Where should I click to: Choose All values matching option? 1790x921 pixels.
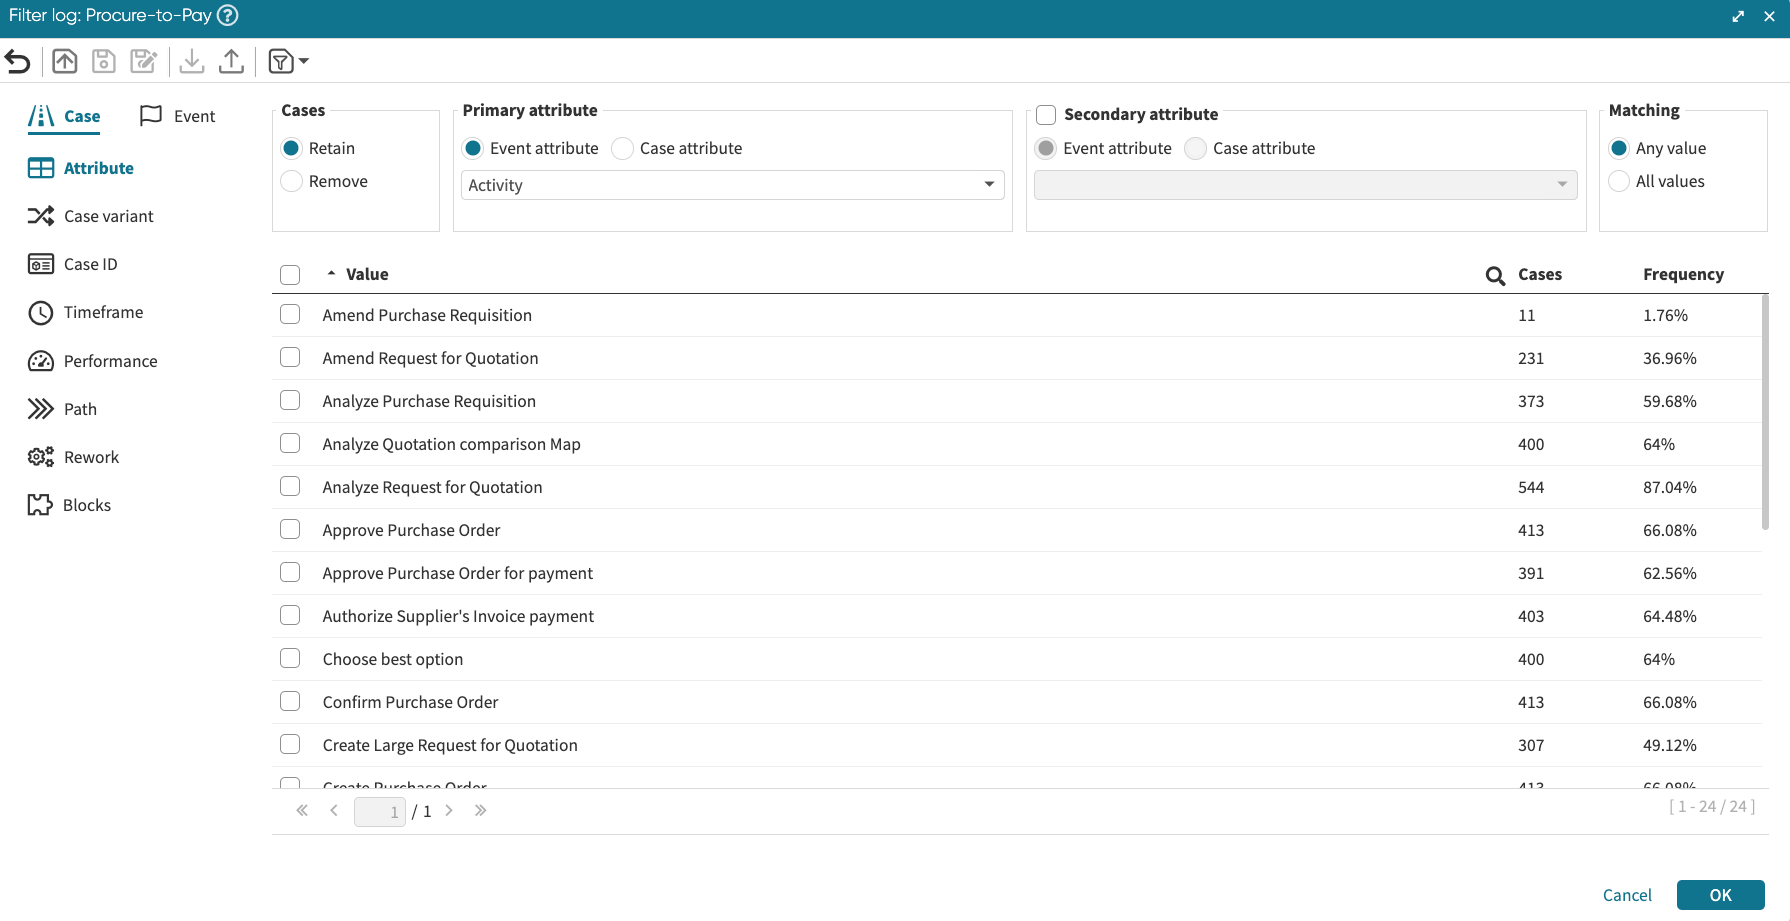click(1619, 181)
